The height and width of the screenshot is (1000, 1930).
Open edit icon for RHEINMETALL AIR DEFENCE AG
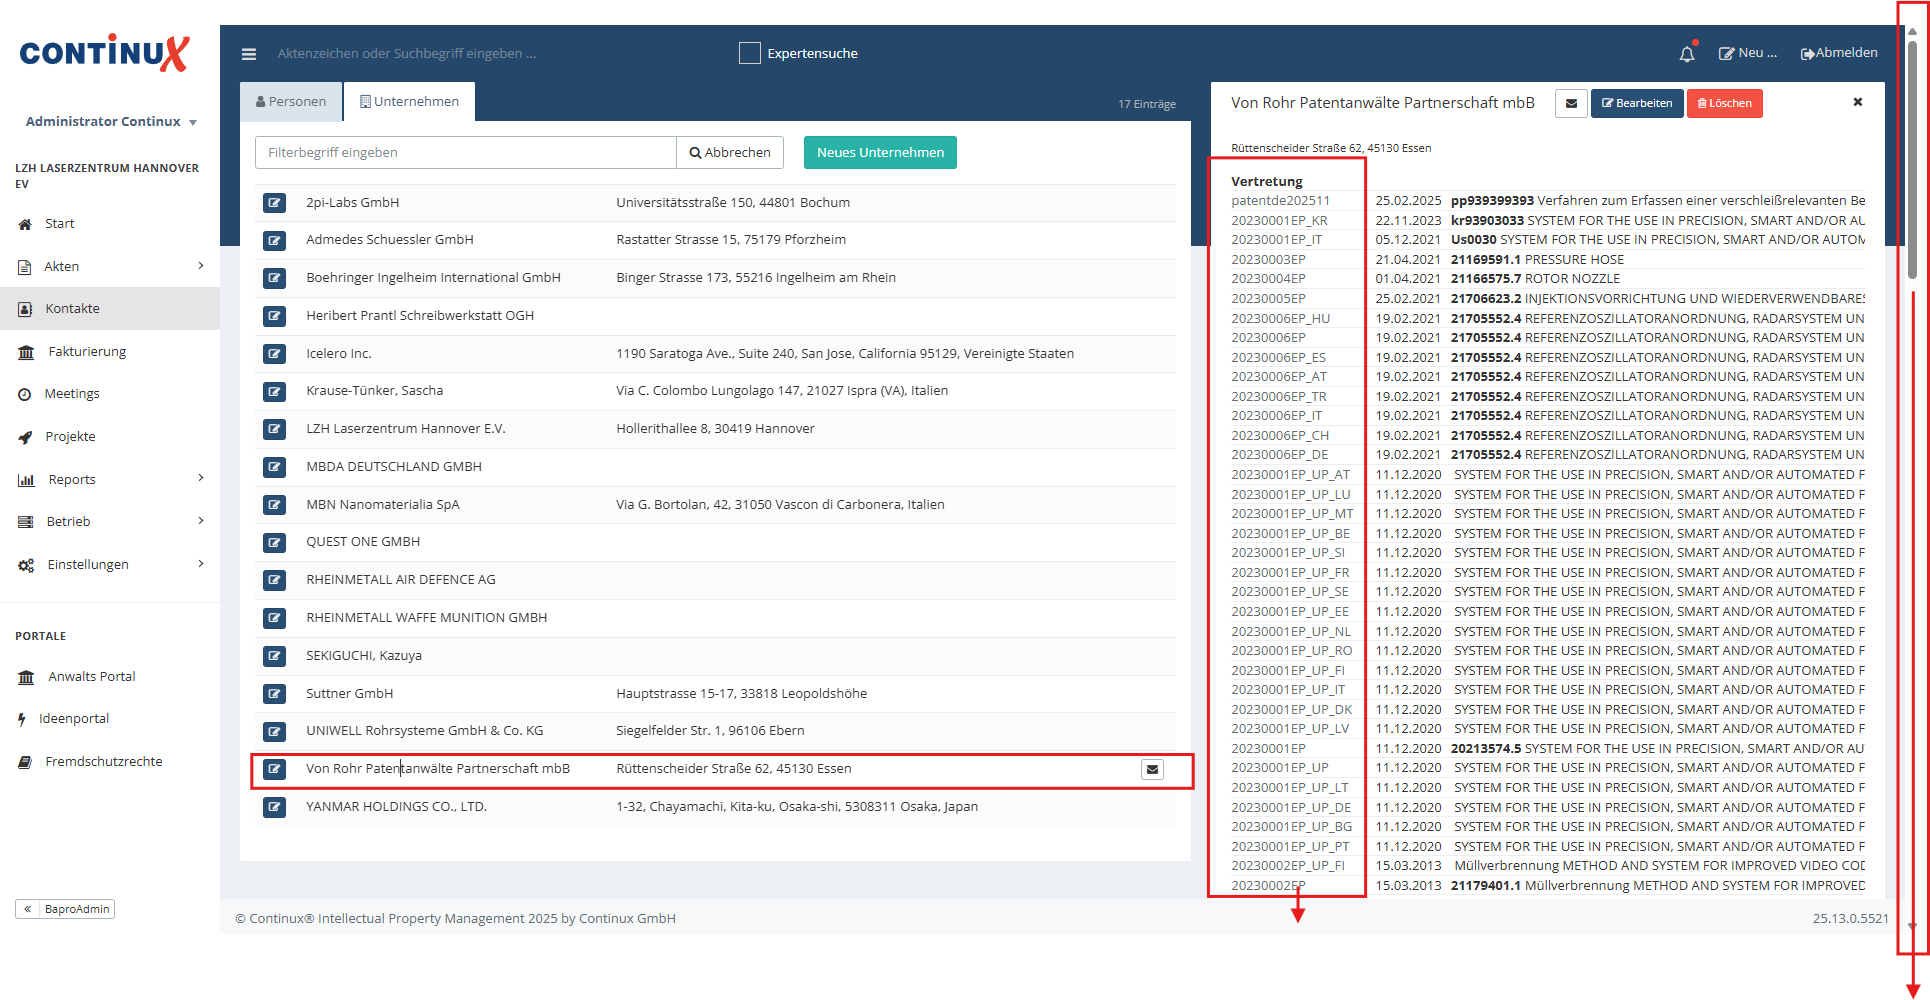point(274,580)
